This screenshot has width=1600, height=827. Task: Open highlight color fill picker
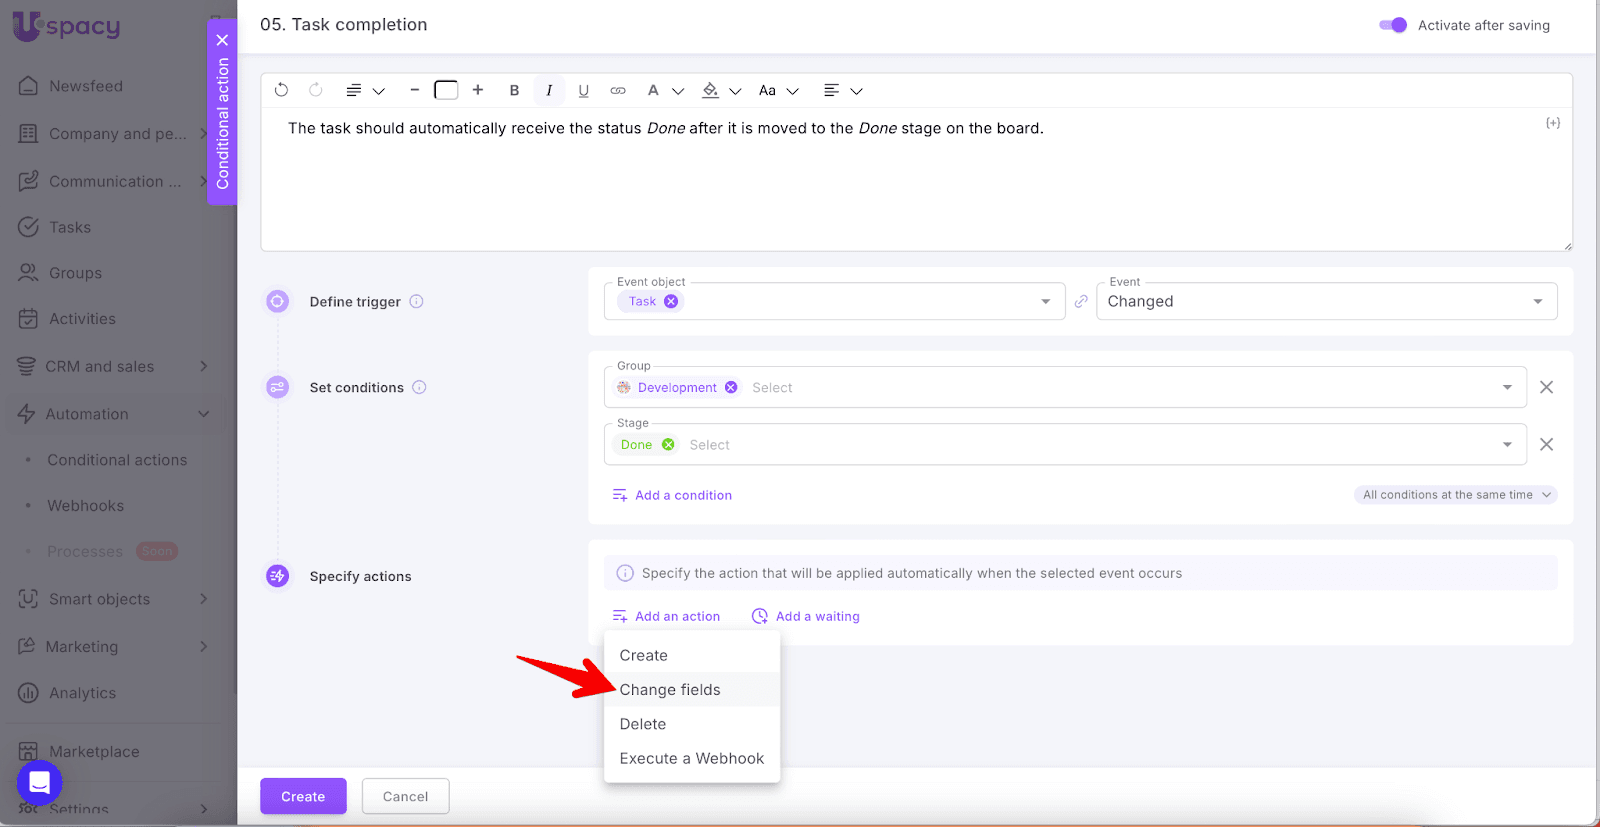pos(720,90)
